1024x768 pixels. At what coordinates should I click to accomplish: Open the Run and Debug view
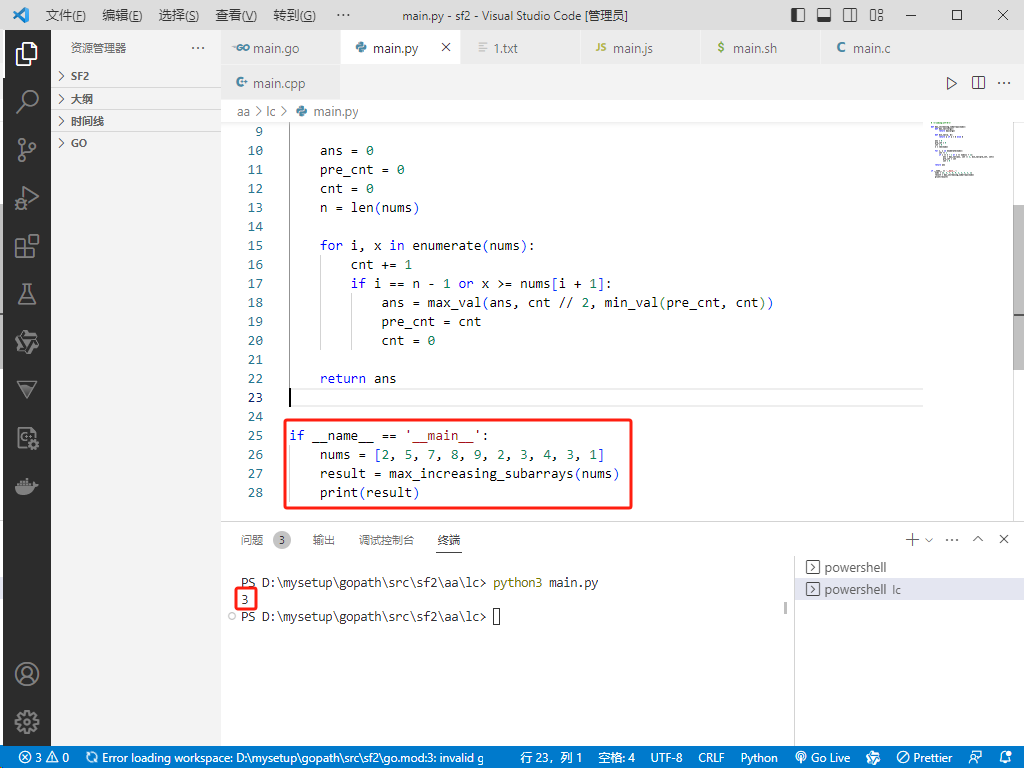coord(27,198)
